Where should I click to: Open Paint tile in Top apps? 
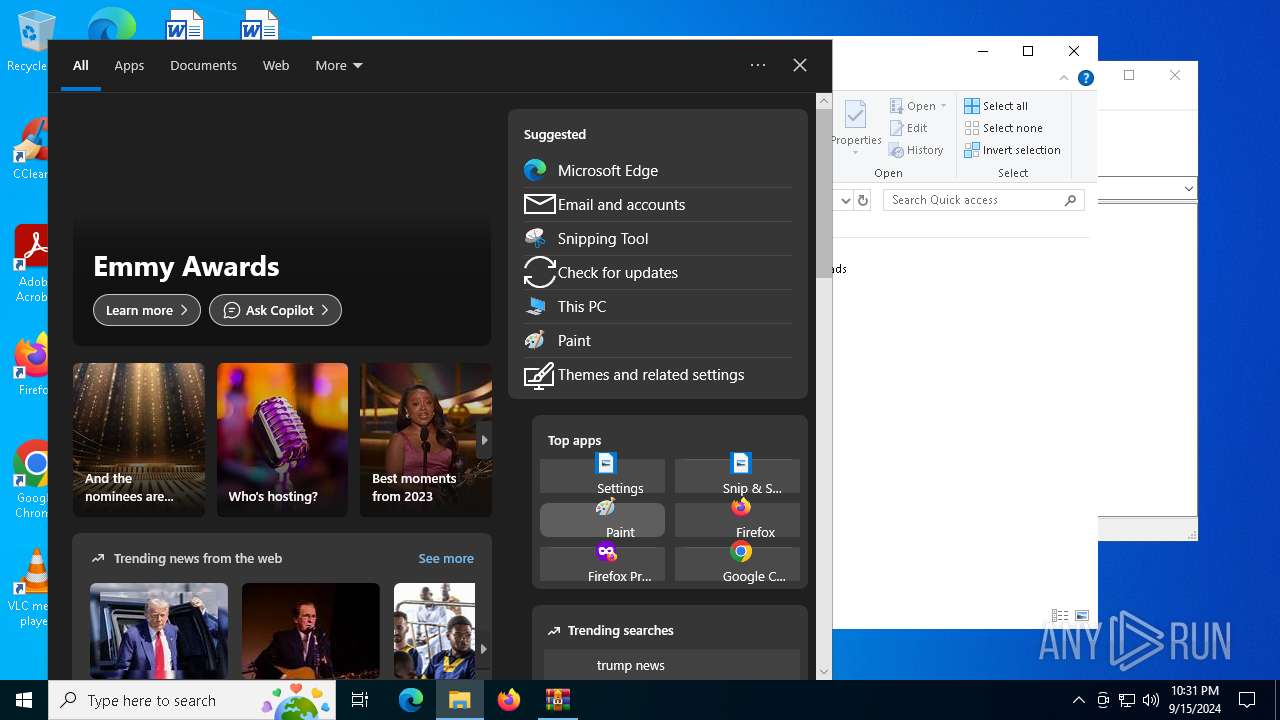[x=602, y=520]
